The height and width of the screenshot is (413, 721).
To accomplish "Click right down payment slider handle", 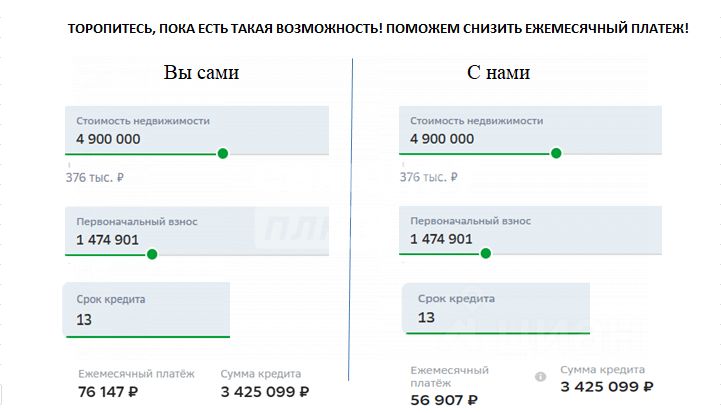I will coord(486,253).
